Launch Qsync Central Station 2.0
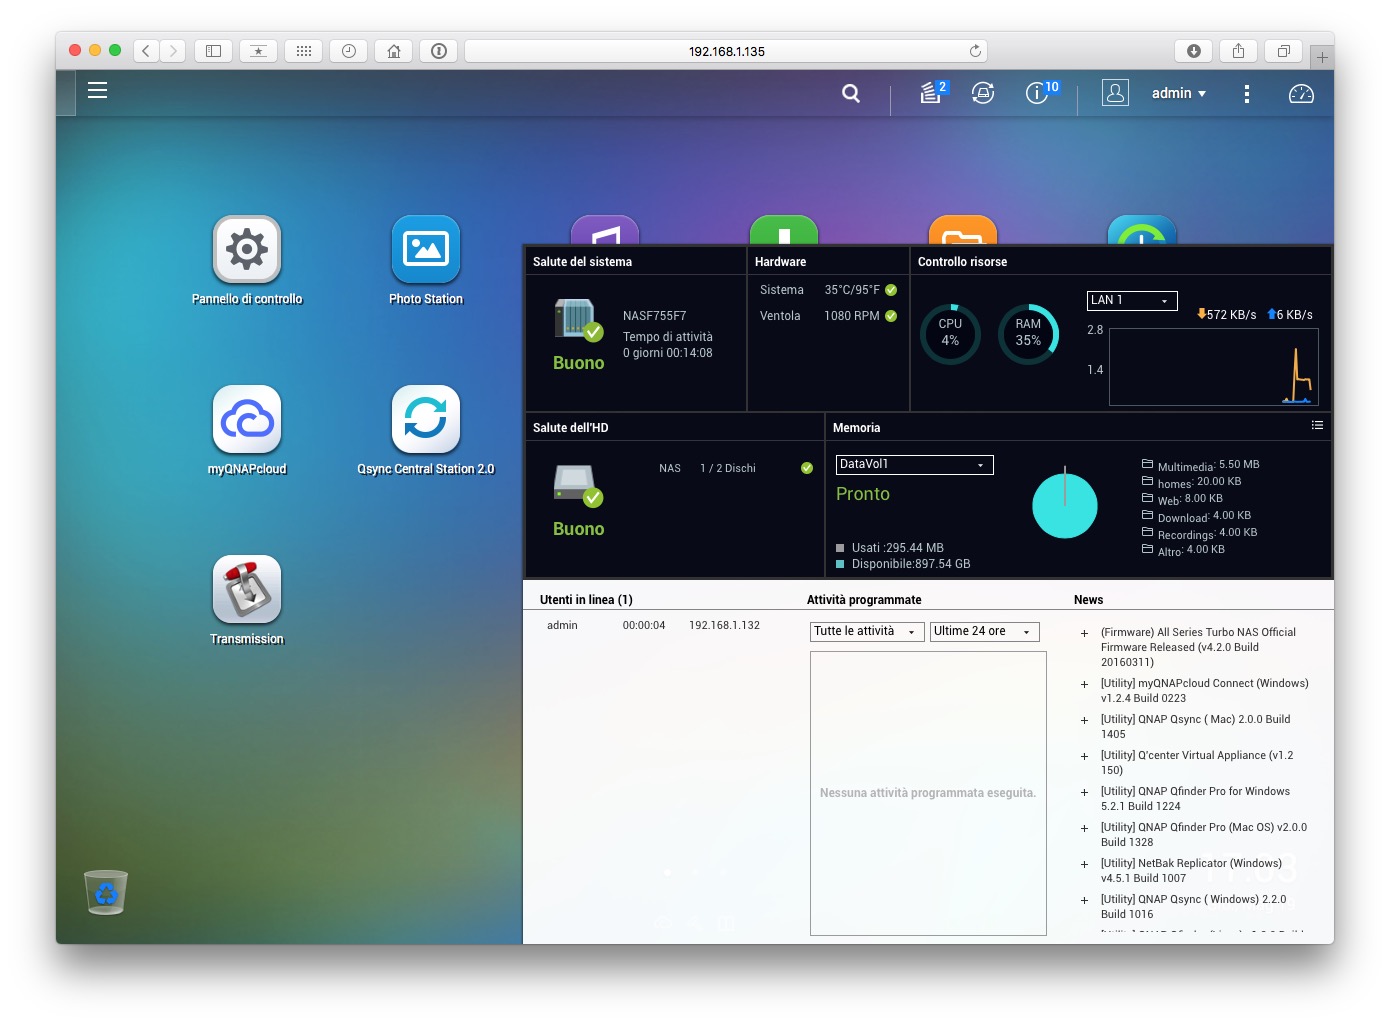This screenshot has width=1390, height=1024. coord(426,419)
